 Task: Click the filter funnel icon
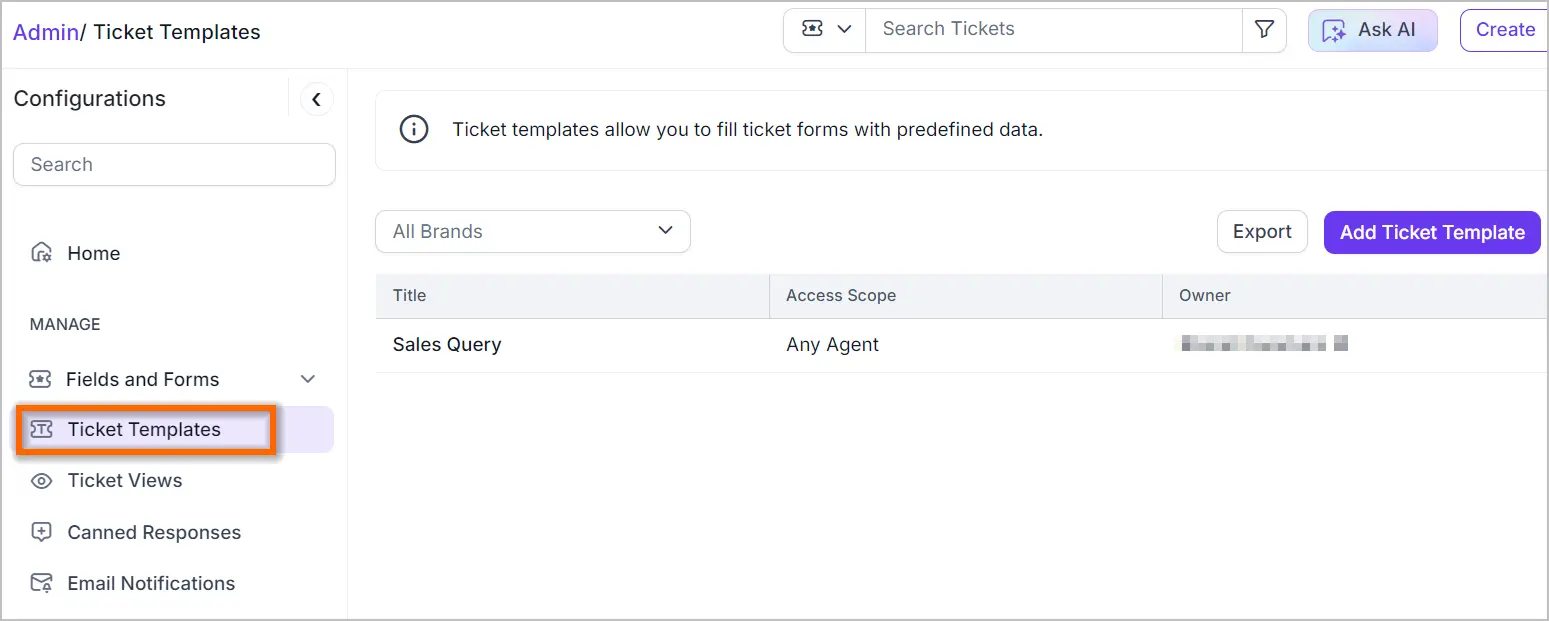tap(1264, 30)
